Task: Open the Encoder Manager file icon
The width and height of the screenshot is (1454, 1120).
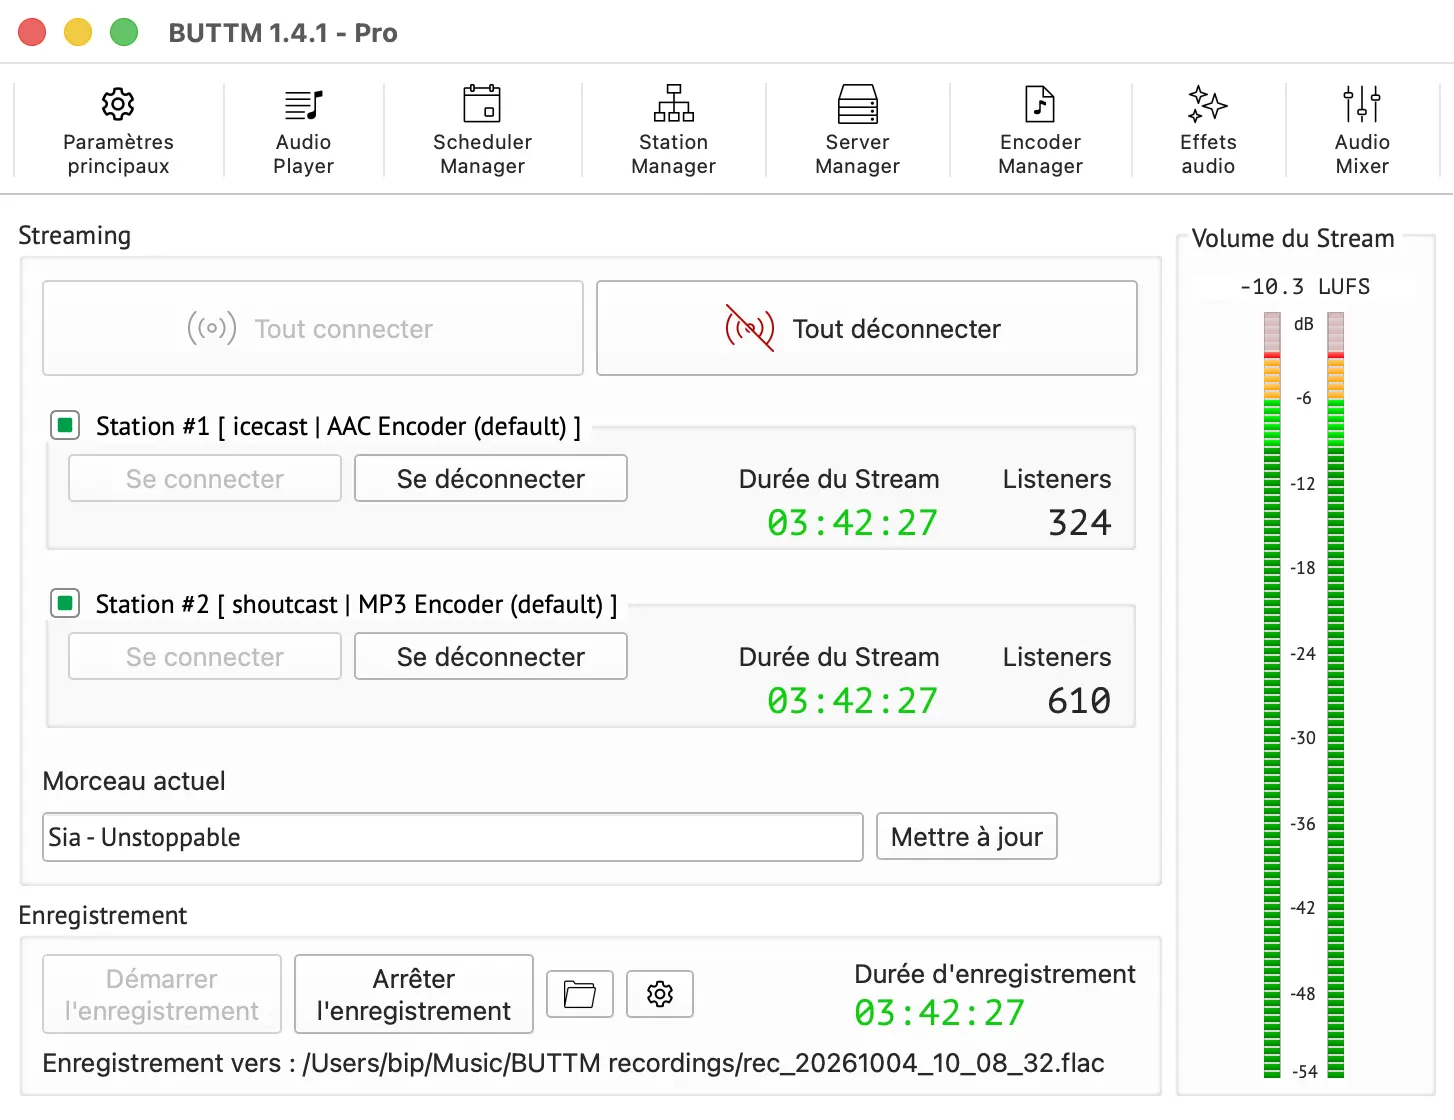Action: coord(1040,104)
